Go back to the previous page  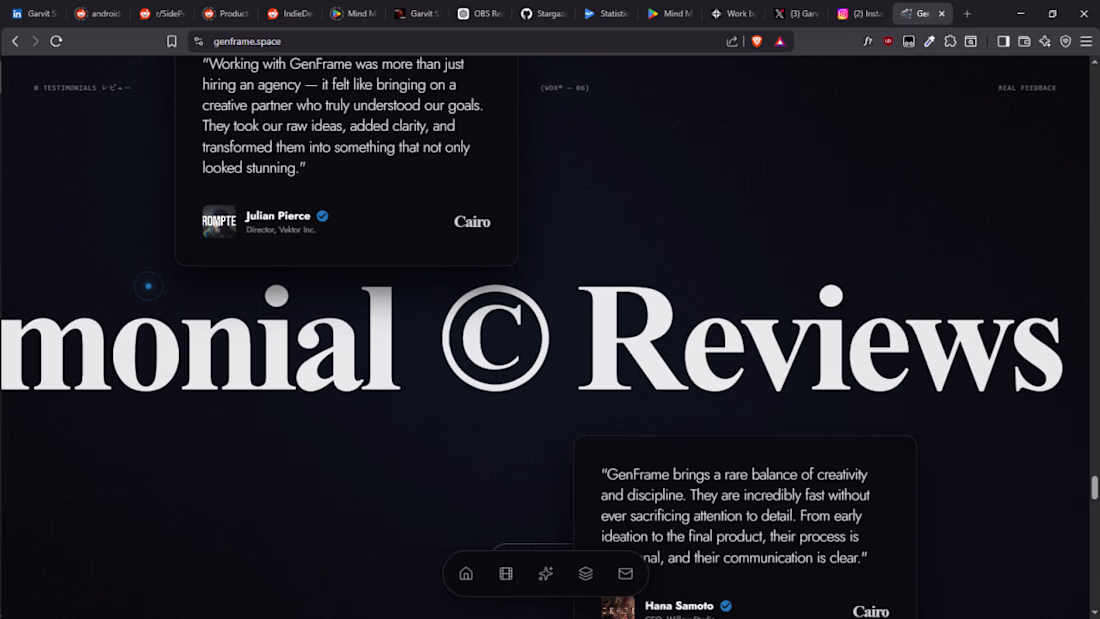point(15,41)
